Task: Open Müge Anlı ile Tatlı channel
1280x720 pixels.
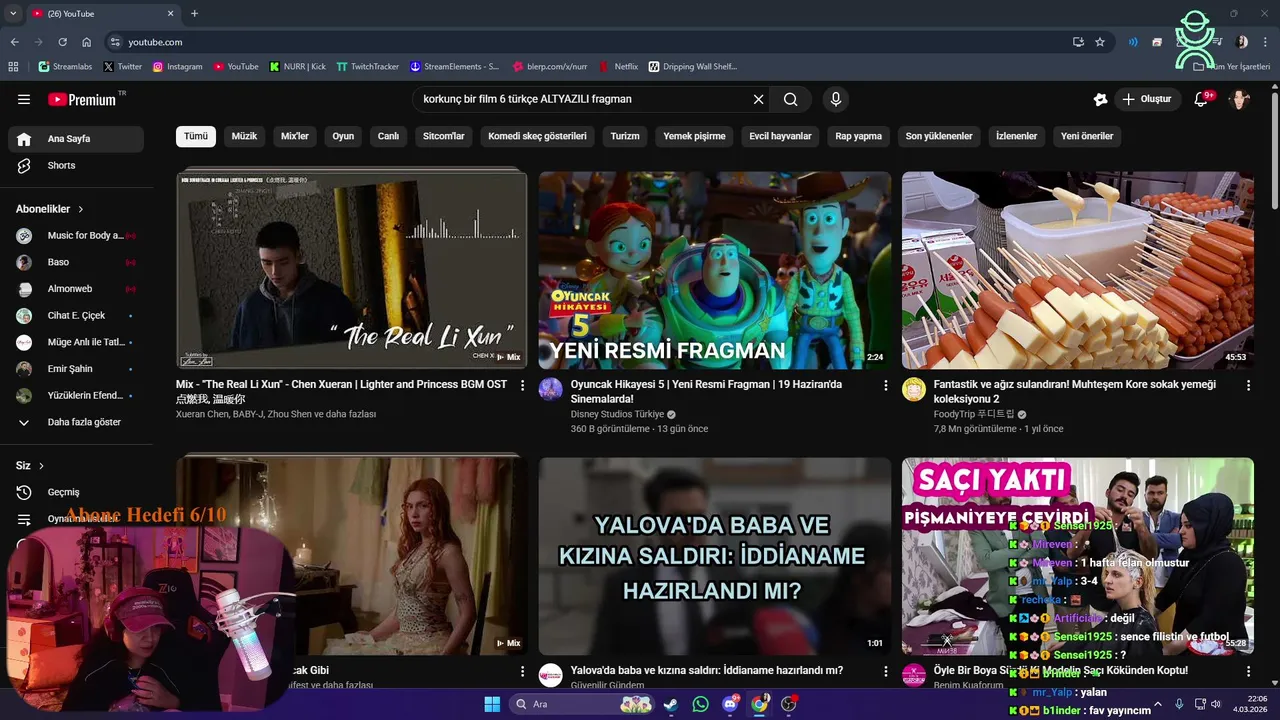Action: coord(76,342)
